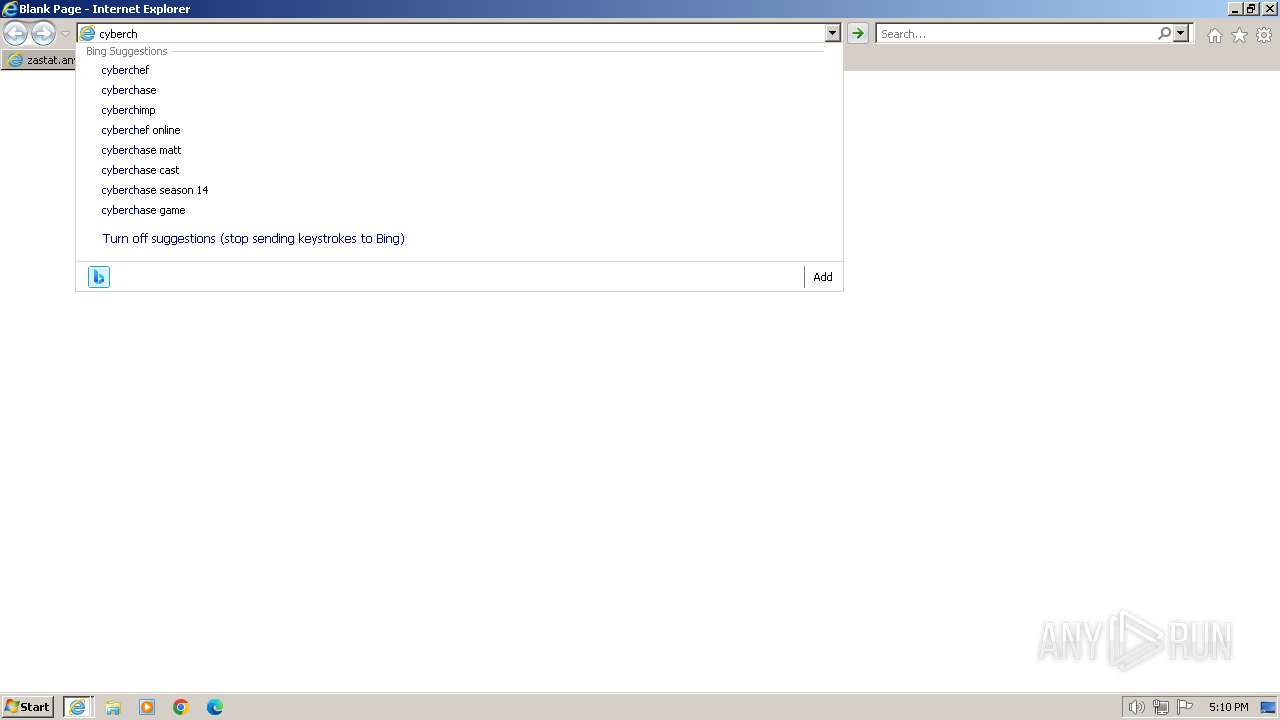Viewport: 1280px width, 720px height.
Task: Open the Windows Start button
Action: (27, 707)
